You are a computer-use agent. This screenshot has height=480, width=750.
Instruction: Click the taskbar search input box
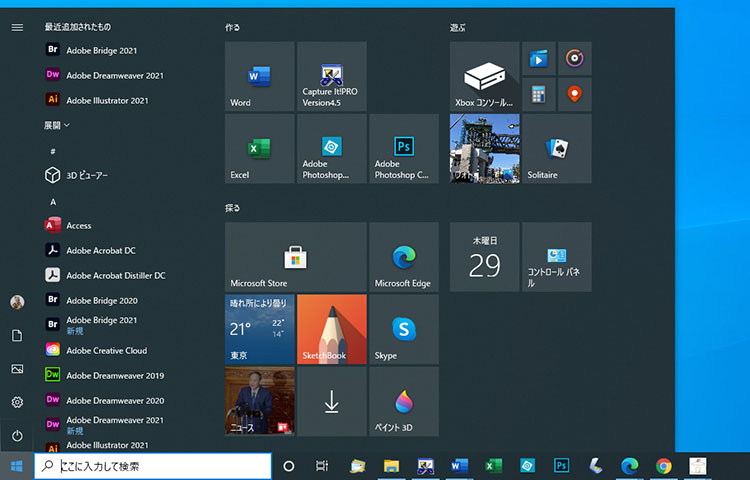[x=160, y=466]
